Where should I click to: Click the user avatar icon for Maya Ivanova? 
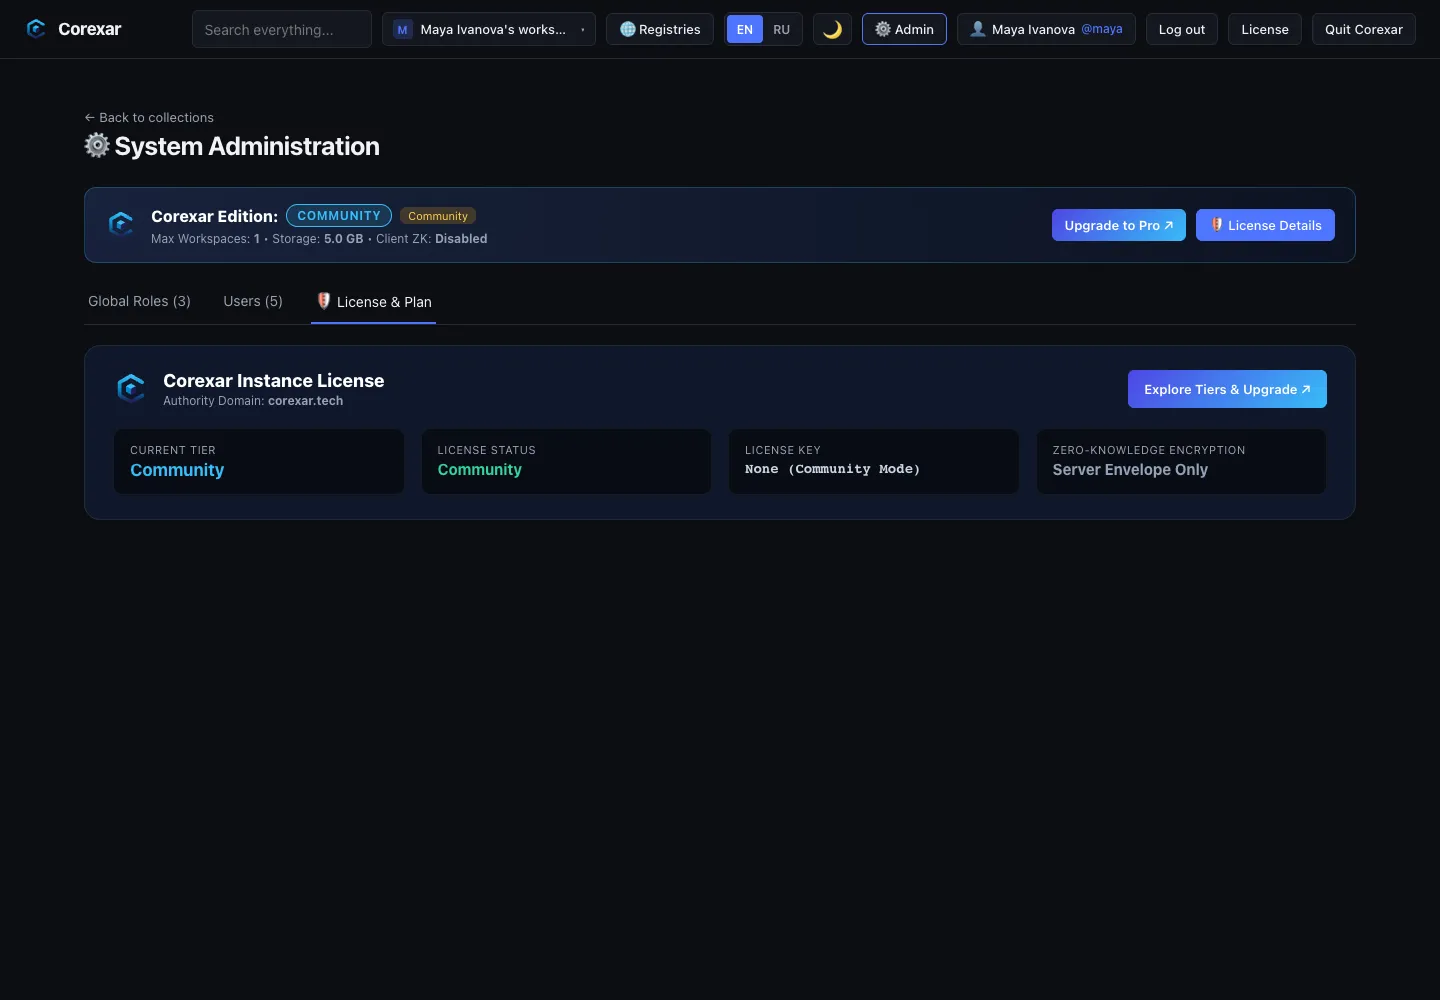(978, 29)
